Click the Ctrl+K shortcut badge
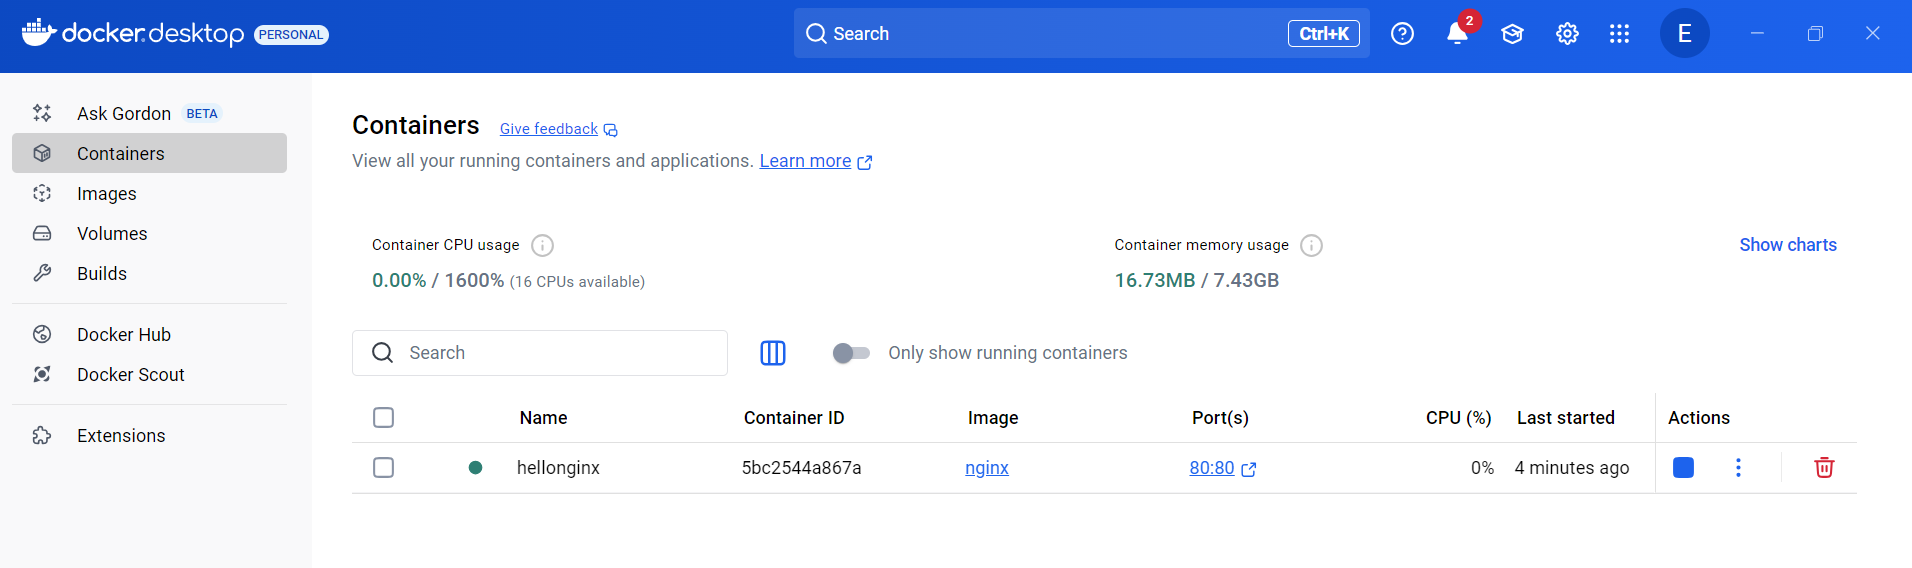 pyautogui.click(x=1324, y=34)
